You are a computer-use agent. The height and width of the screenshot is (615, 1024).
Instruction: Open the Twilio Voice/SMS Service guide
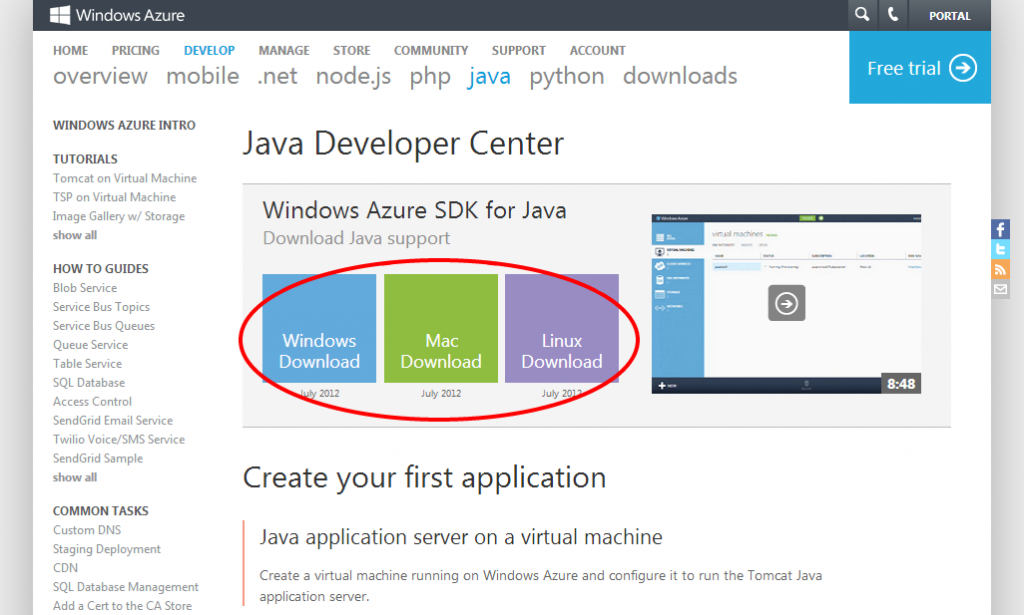(119, 439)
